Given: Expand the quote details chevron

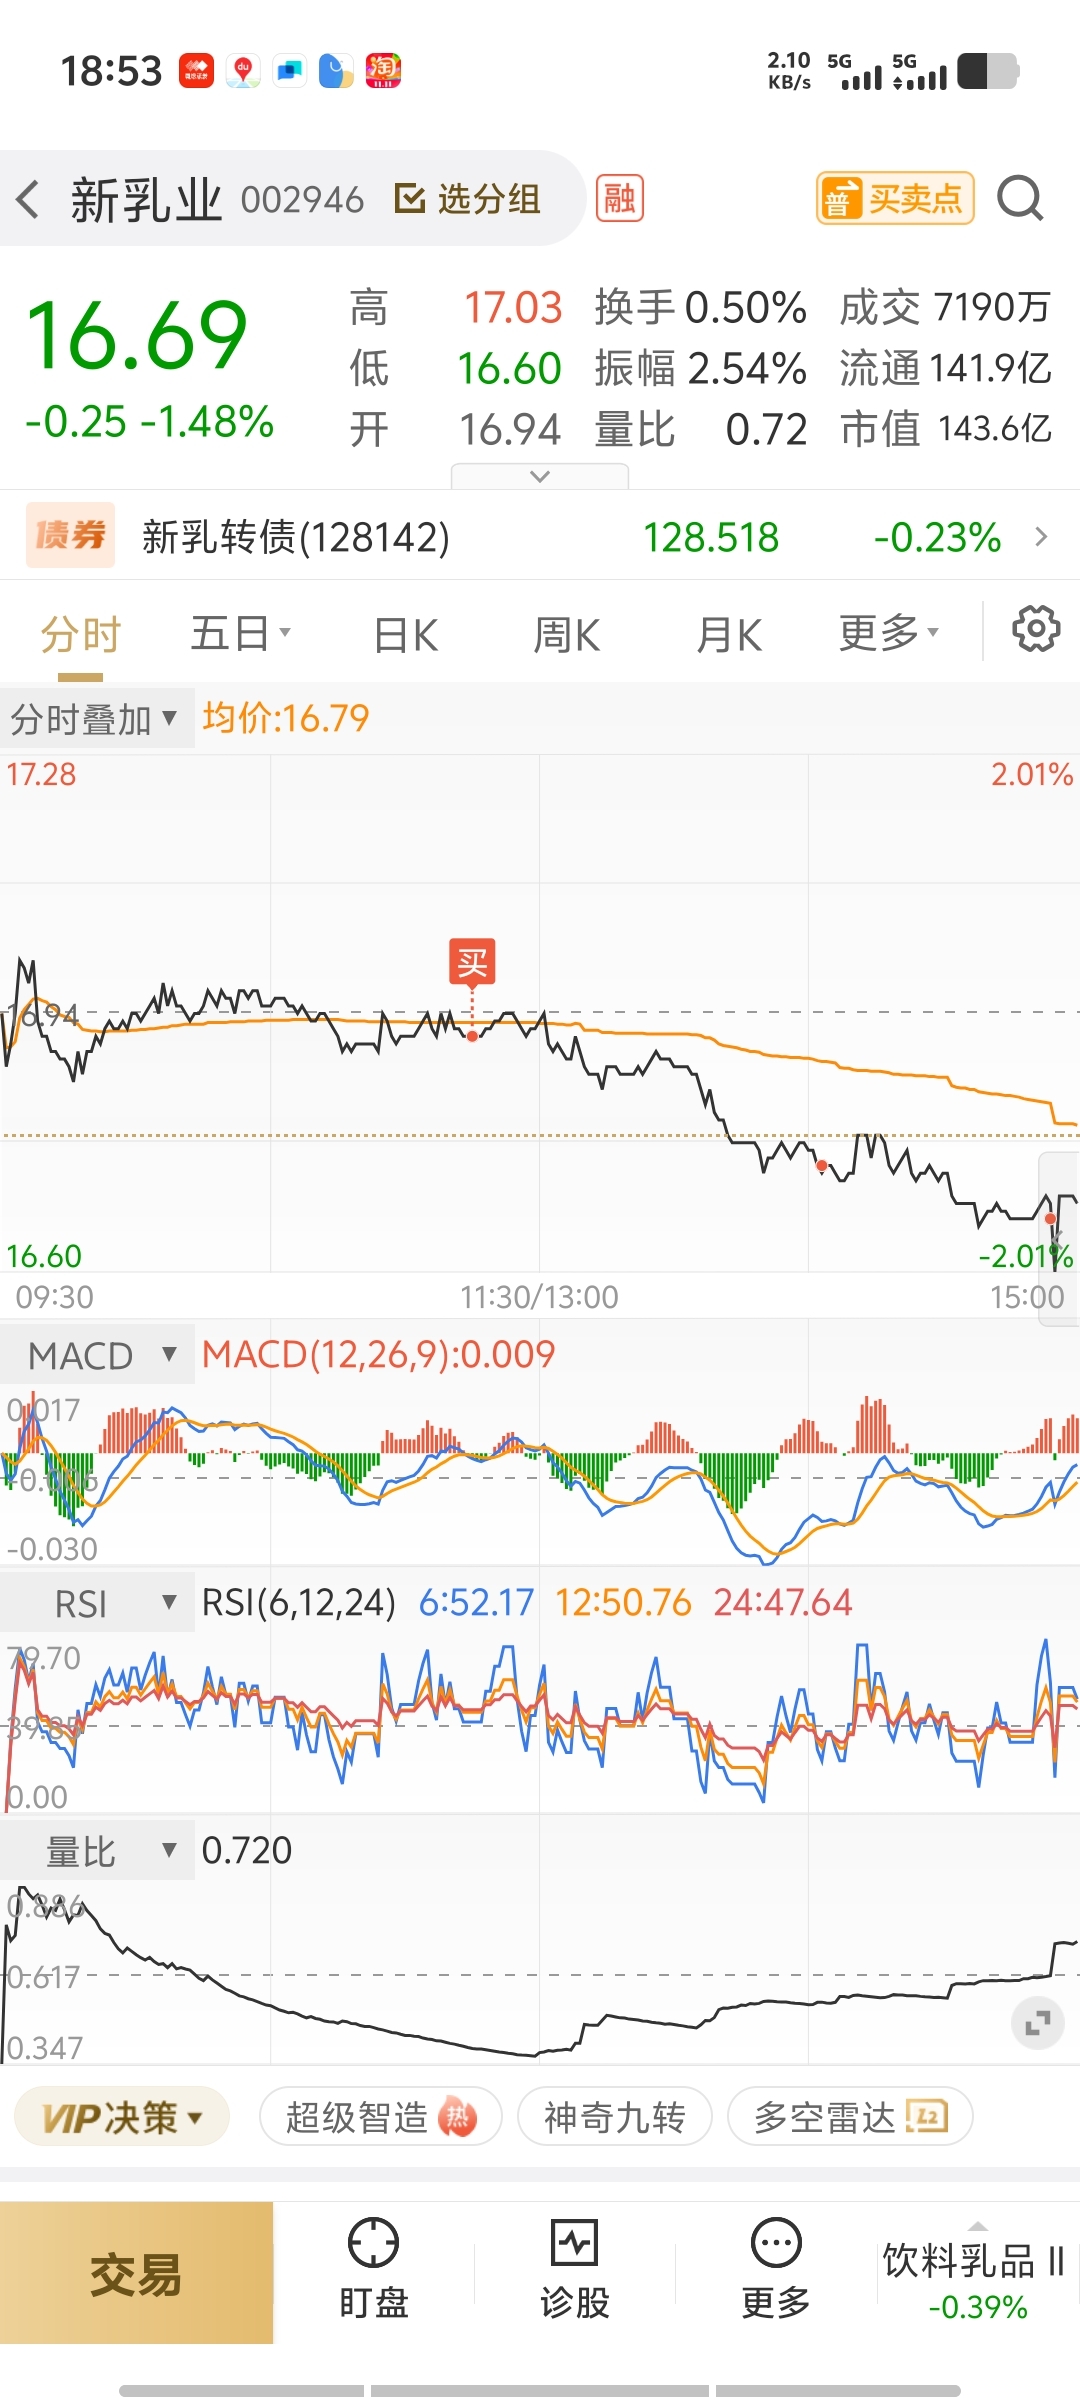Looking at the screenshot, I should [540, 476].
